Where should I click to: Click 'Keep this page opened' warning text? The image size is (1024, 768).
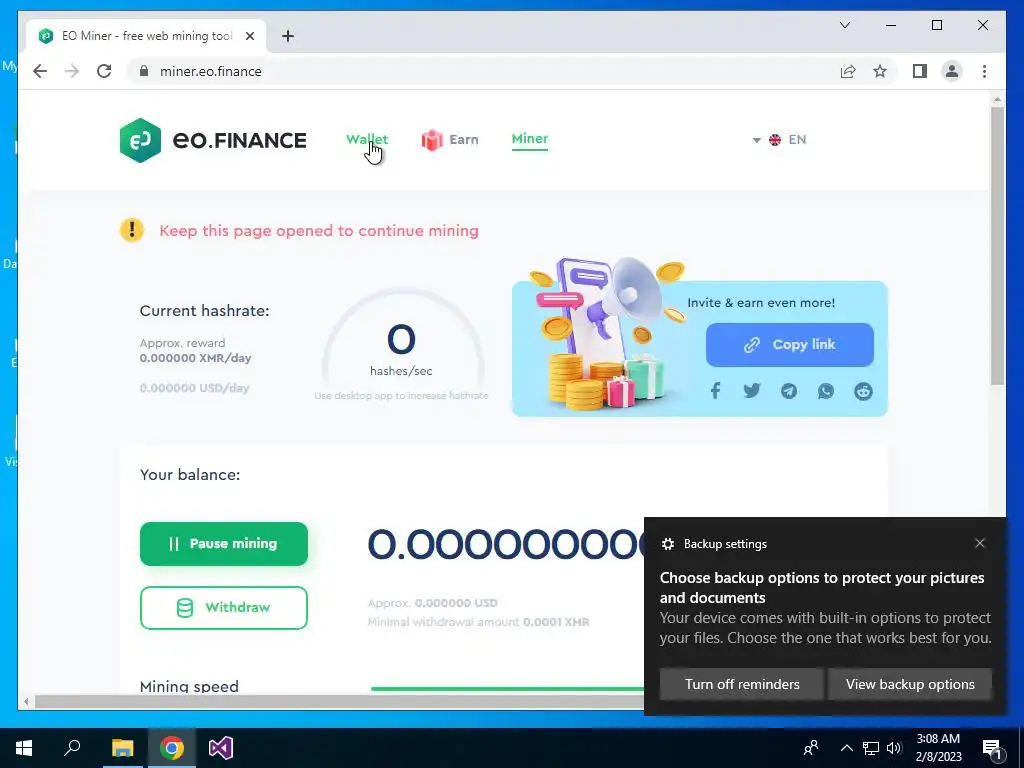coord(319,231)
